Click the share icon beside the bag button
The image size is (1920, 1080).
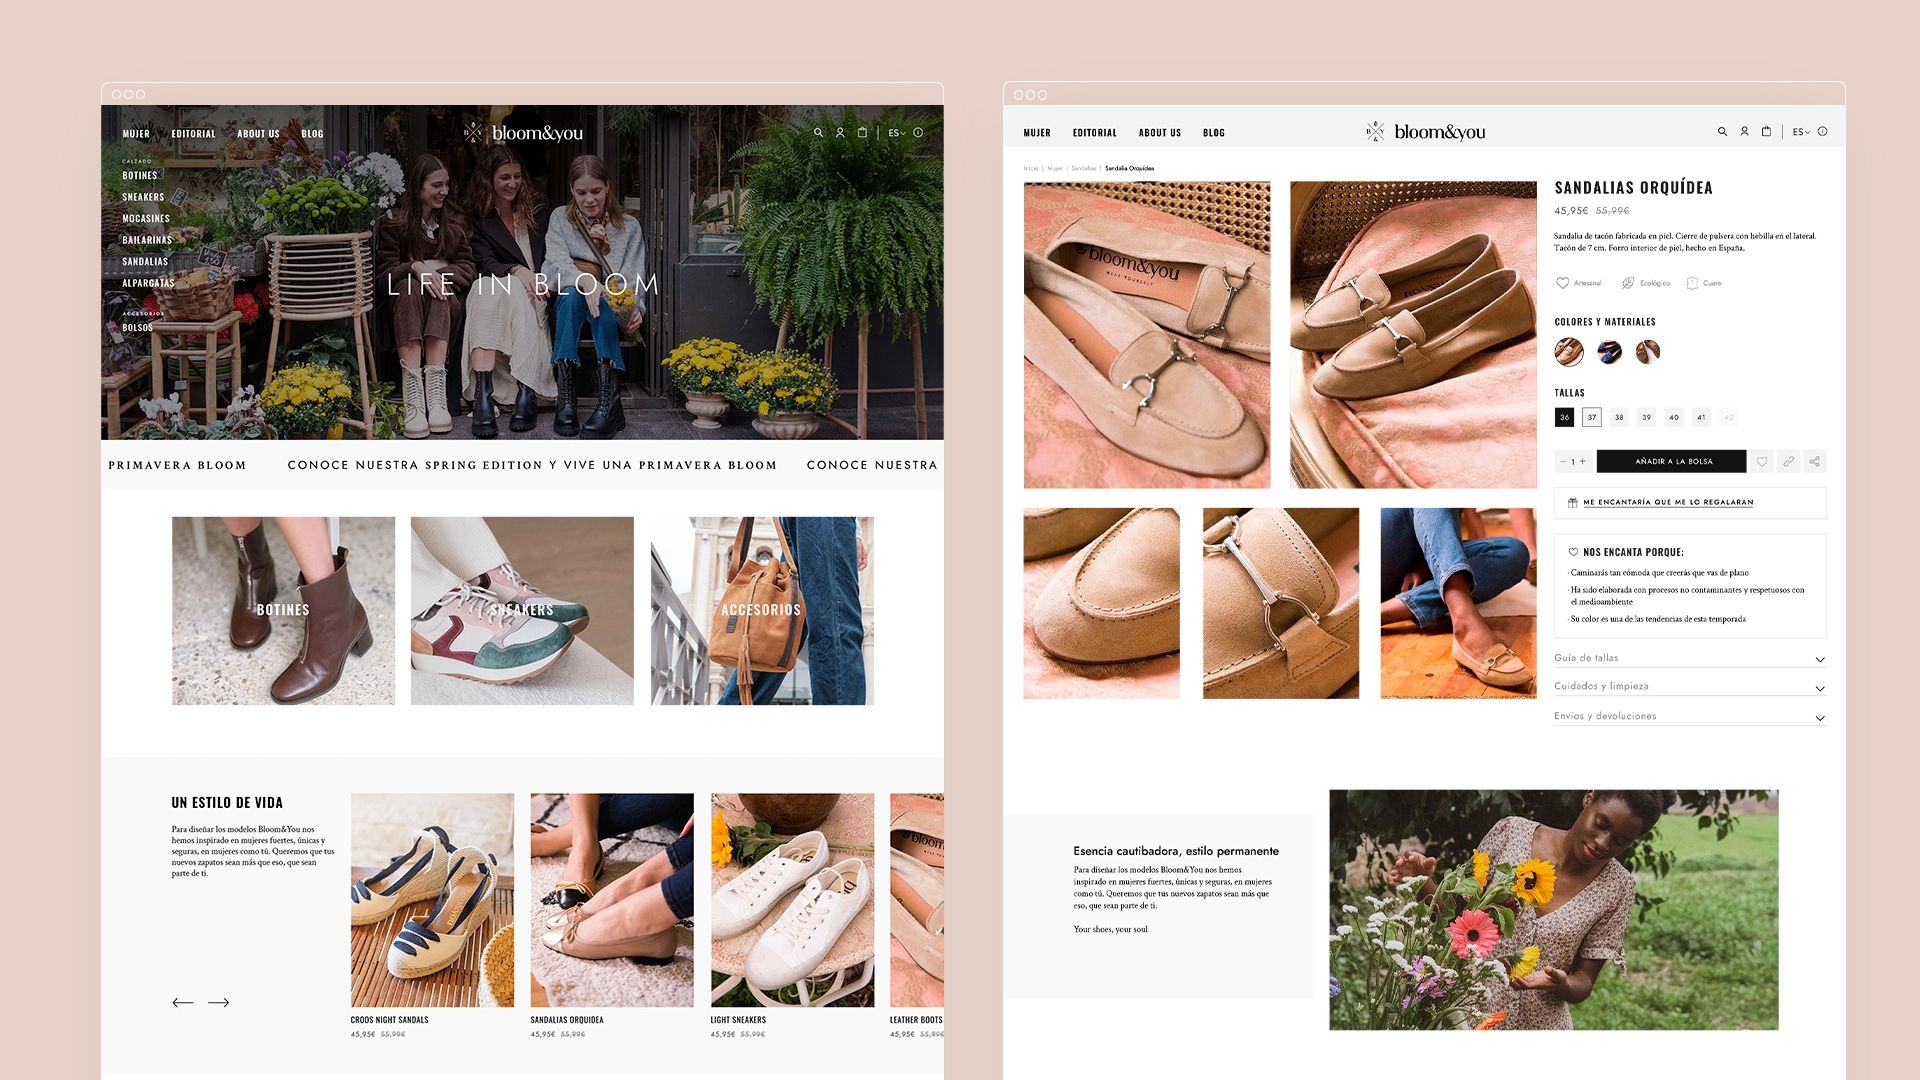coord(1814,461)
